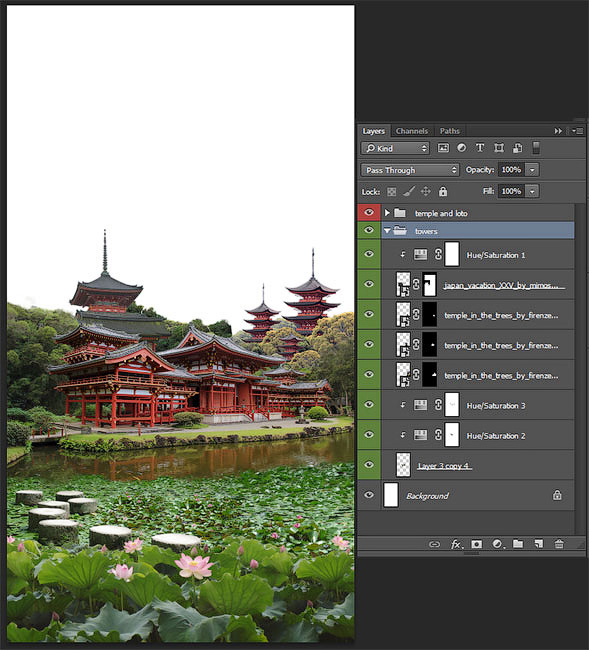The width and height of the screenshot is (589, 650).
Task: Expand the temple and loto group
Action: point(387,213)
